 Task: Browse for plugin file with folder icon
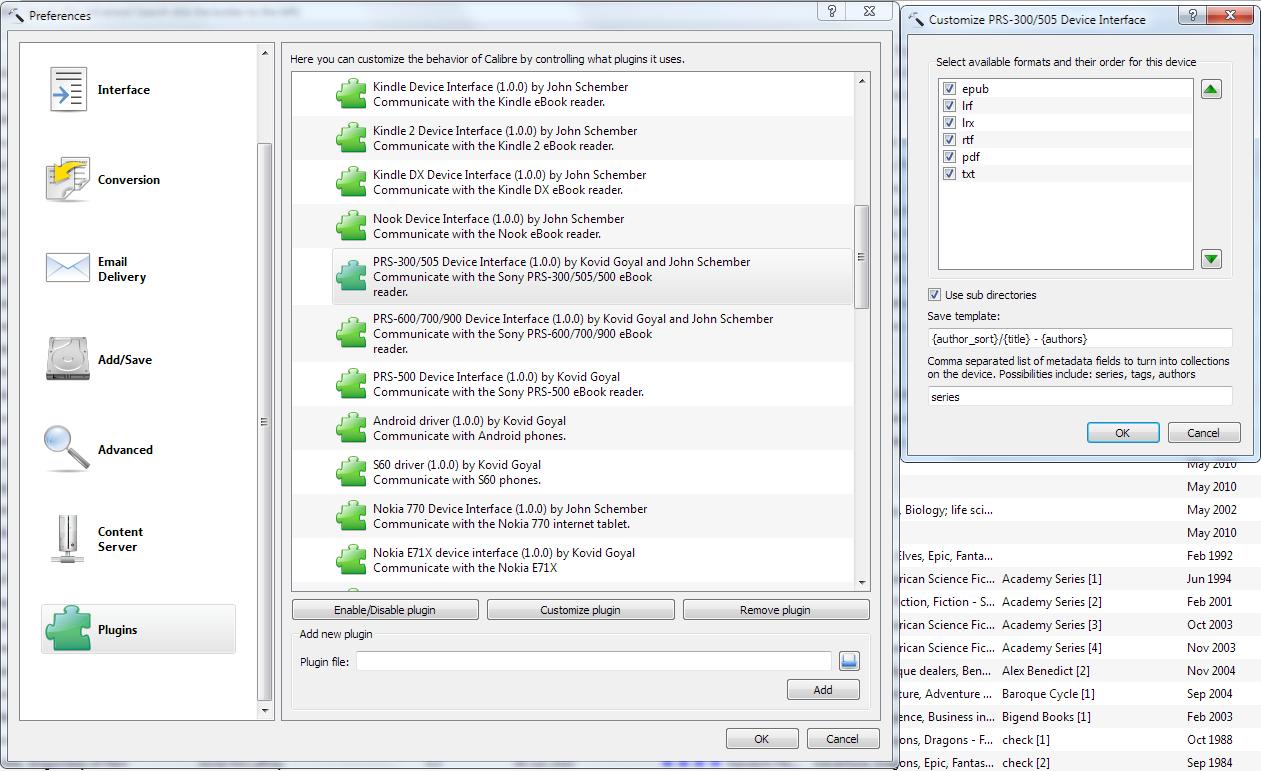(x=849, y=661)
